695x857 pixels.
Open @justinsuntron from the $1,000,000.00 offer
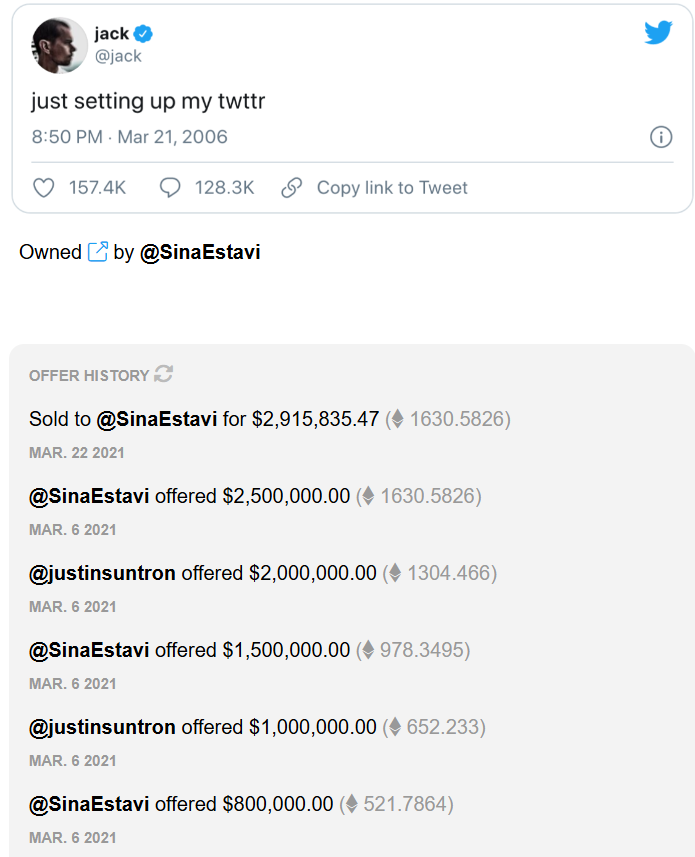102,727
